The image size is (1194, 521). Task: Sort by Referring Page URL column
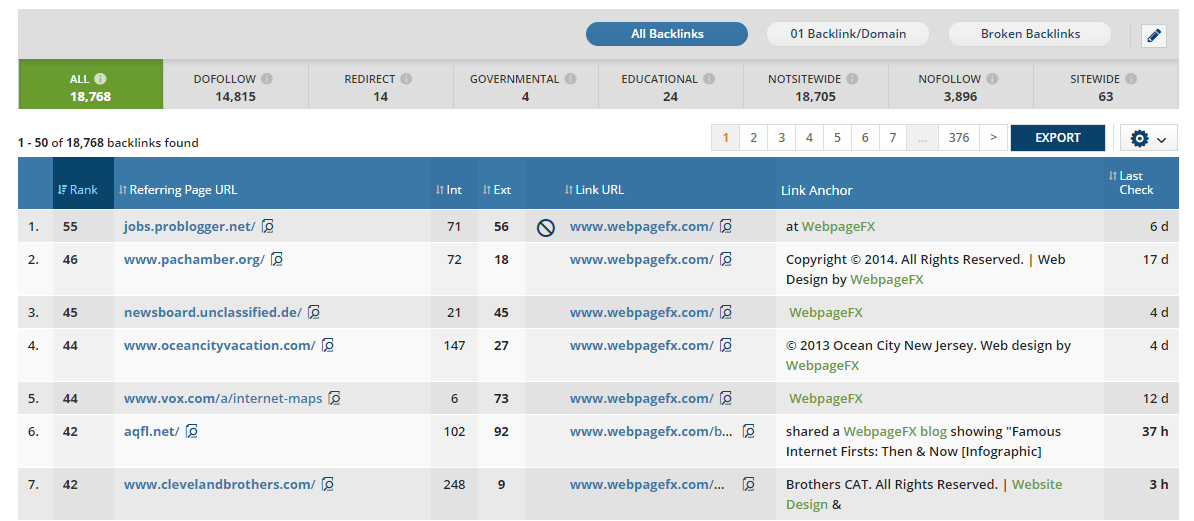(177, 190)
